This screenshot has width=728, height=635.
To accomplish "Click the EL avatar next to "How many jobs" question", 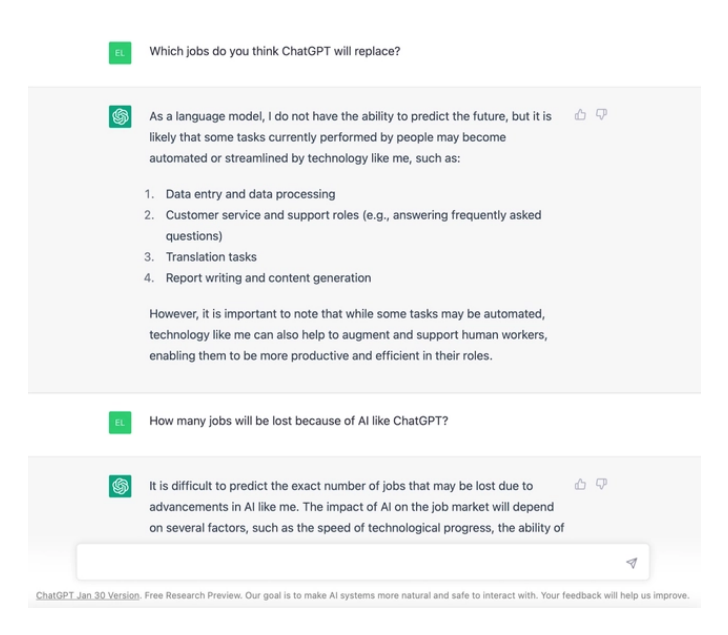I will pyautogui.click(x=119, y=422).
